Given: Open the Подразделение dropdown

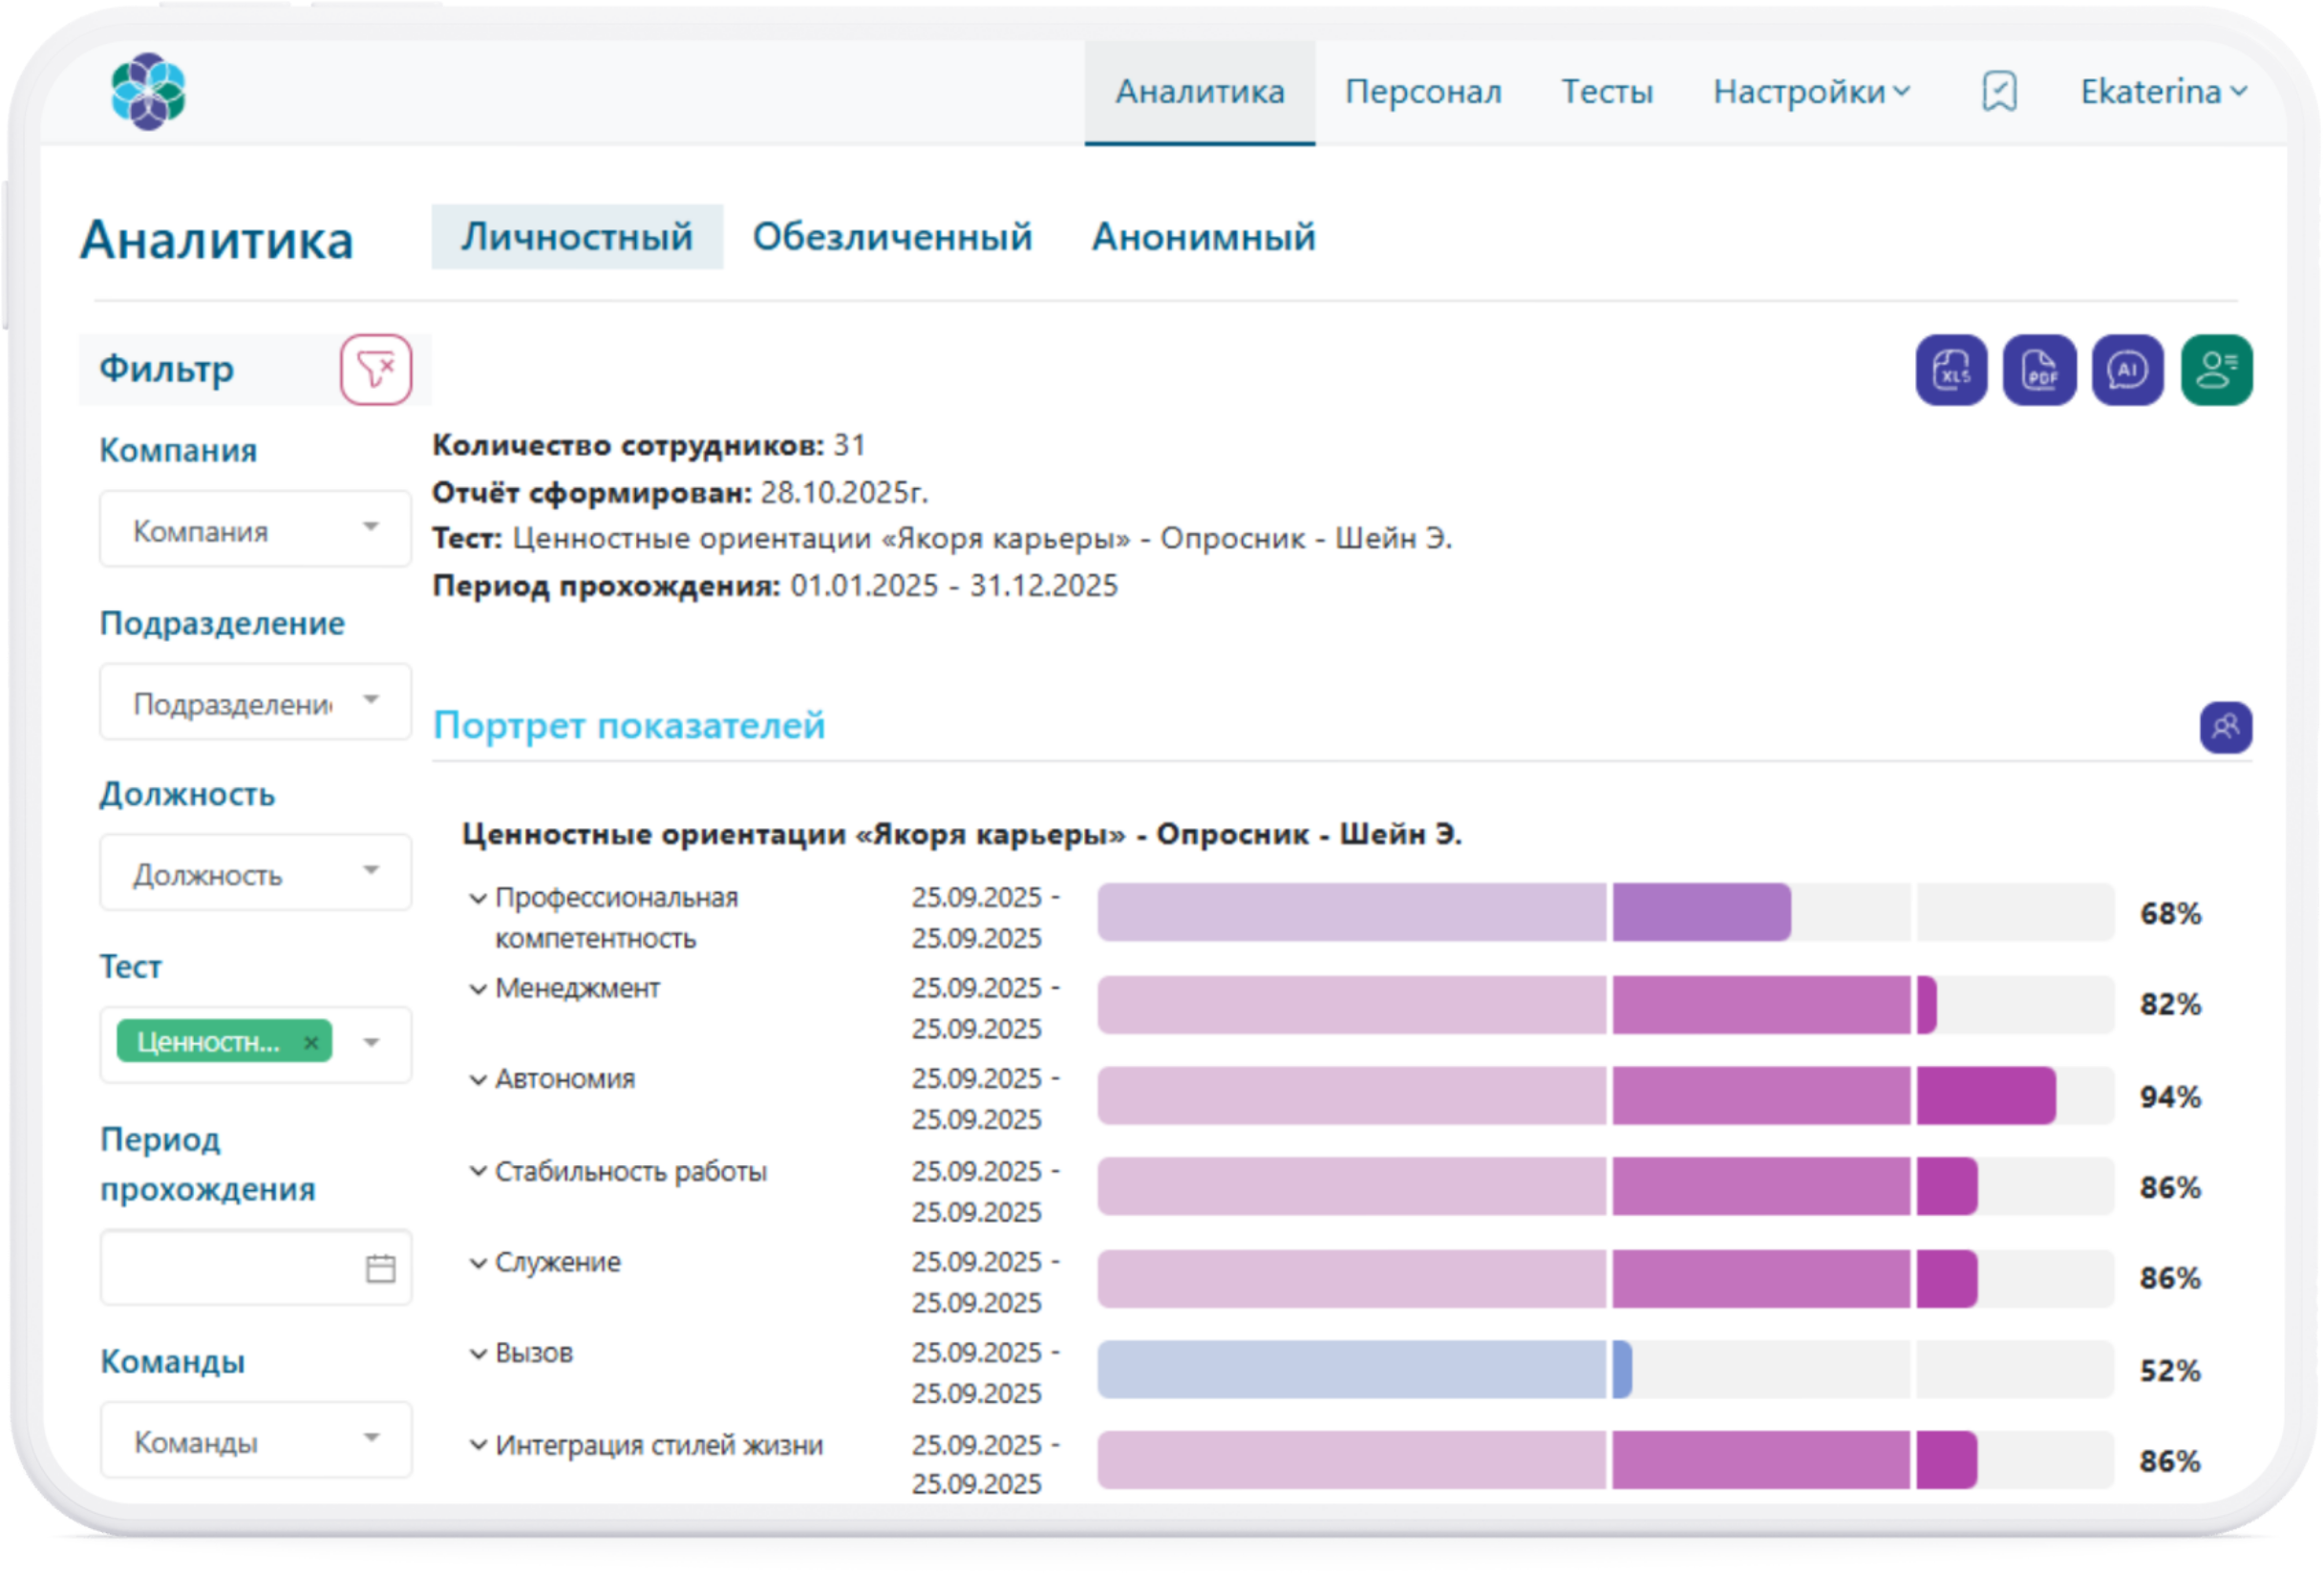Looking at the screenshot, I should click(x=255, y=702).
